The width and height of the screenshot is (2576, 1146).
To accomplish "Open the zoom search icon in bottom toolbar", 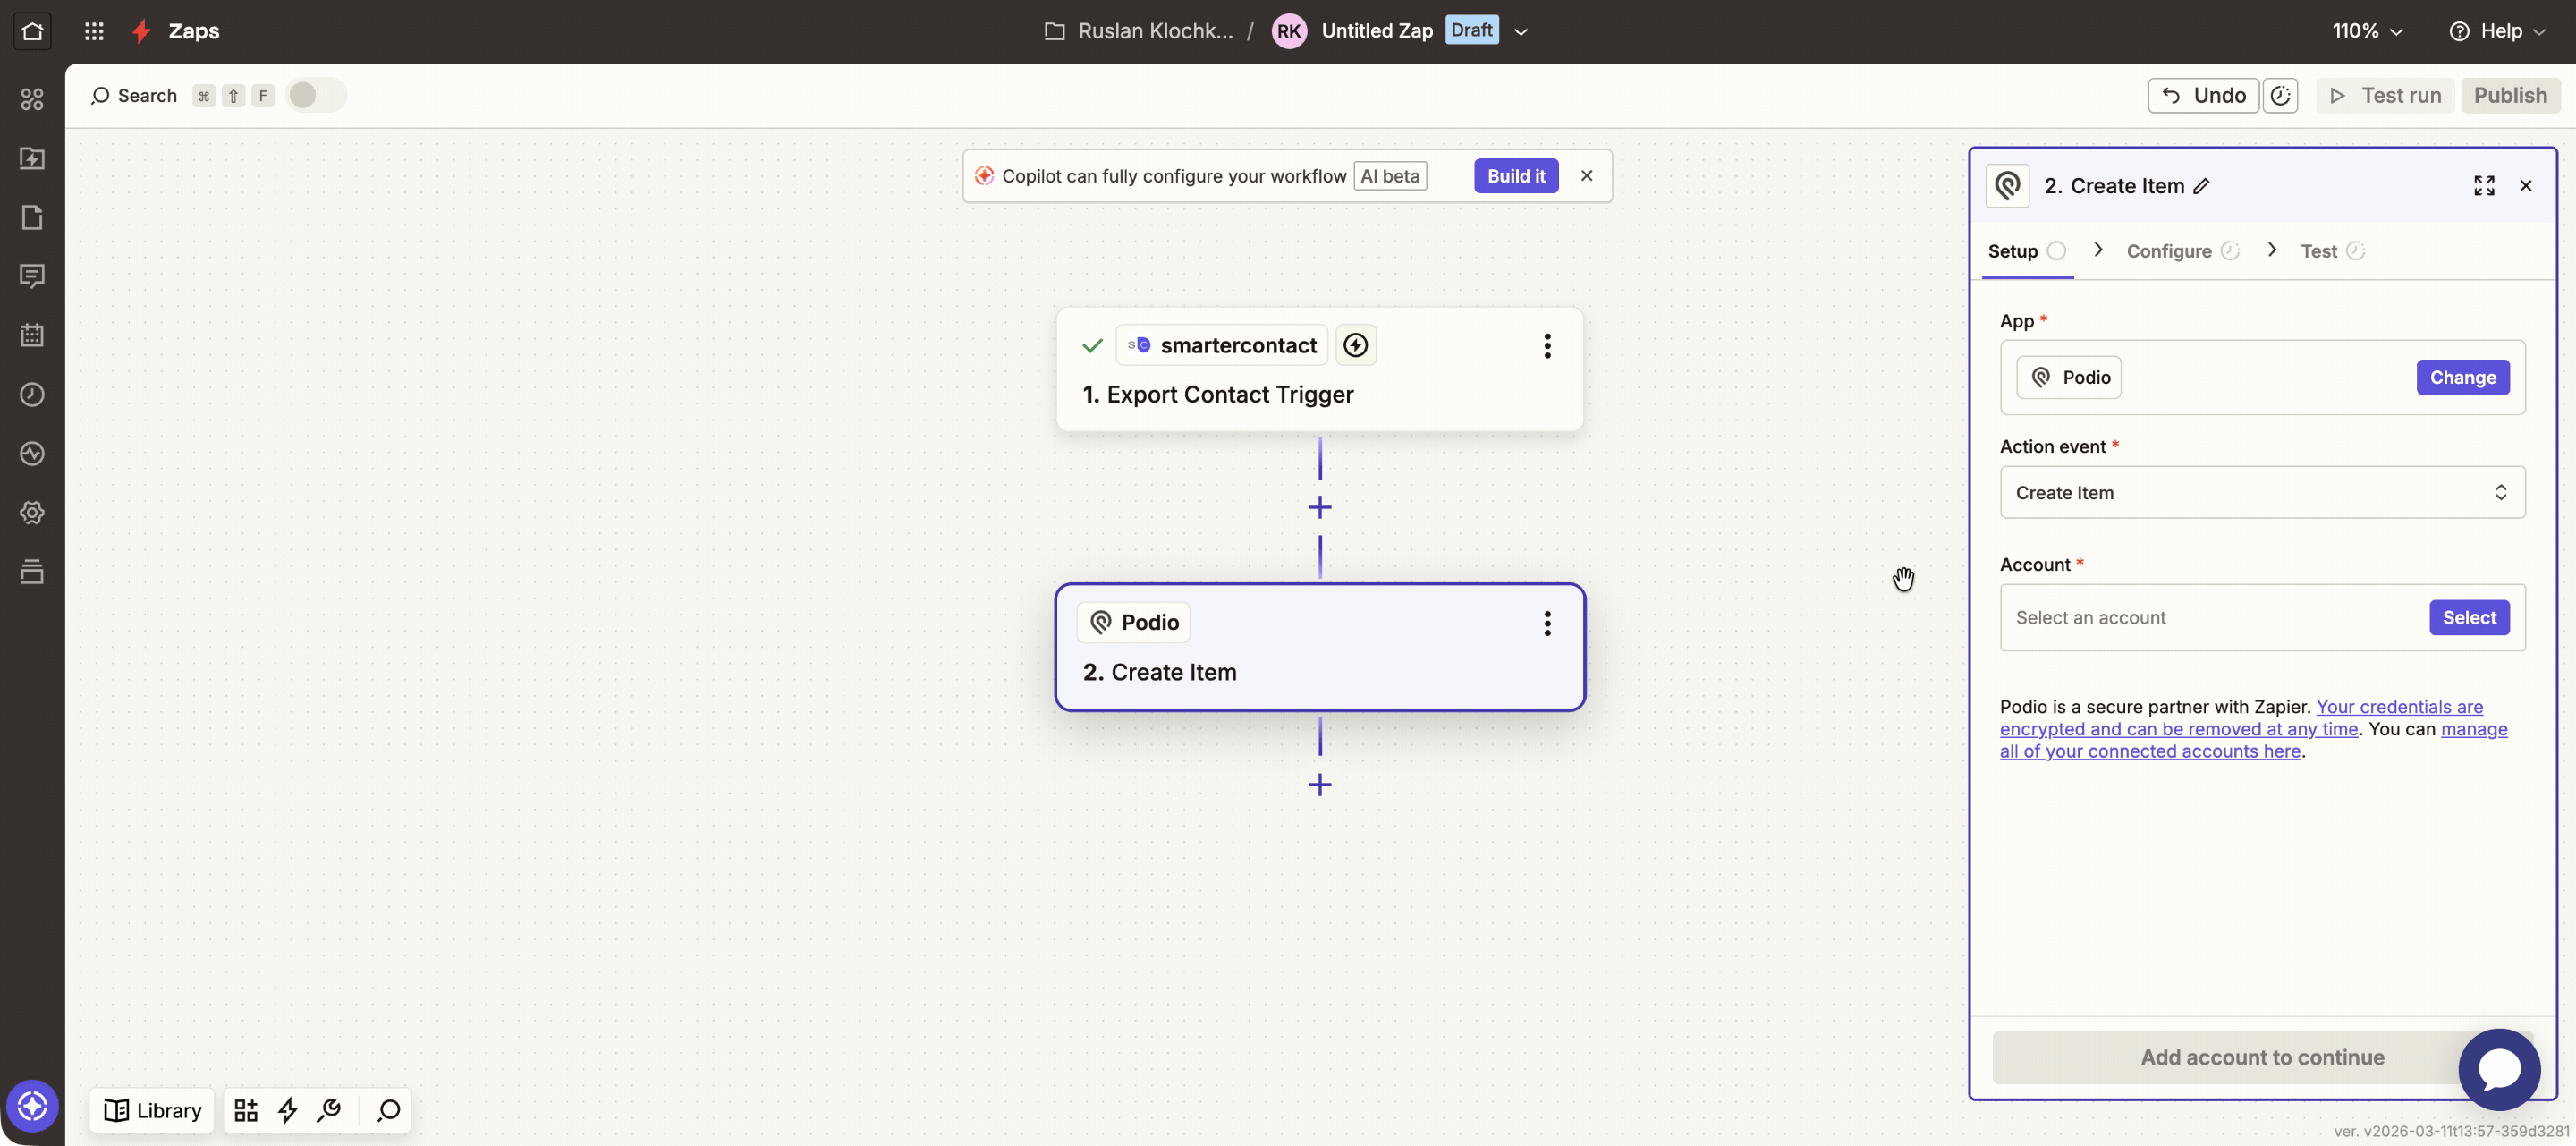I will [x=388, y=1110].
